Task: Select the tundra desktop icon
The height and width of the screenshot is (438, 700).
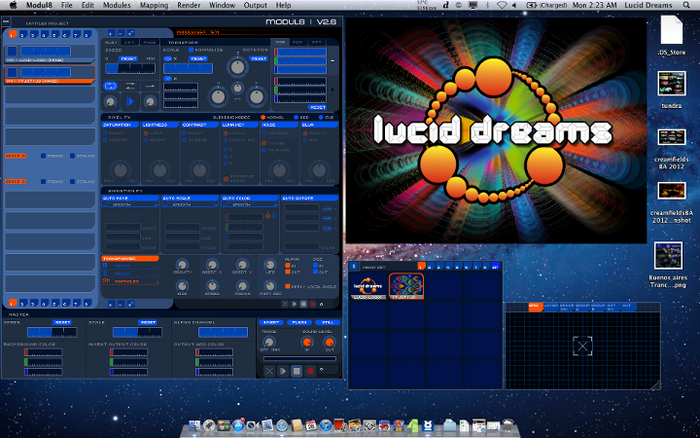Action: 671,83
